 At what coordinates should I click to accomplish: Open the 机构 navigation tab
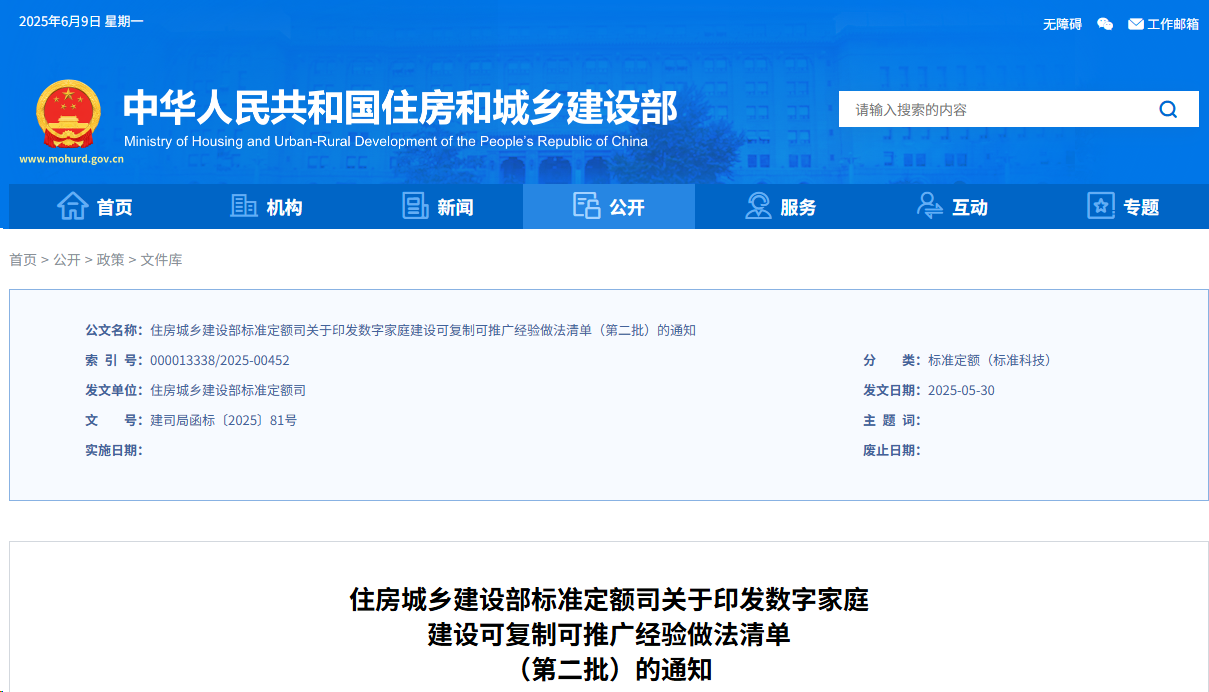[266, 207]
